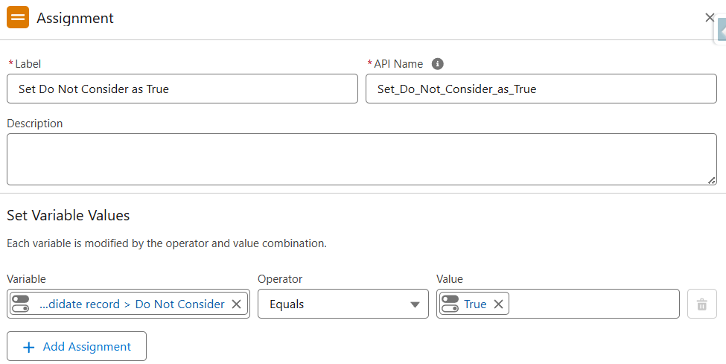726x364 pixels.
Task: Click the Operator dropdown caret arrow
Action: [x=415, y=305]
